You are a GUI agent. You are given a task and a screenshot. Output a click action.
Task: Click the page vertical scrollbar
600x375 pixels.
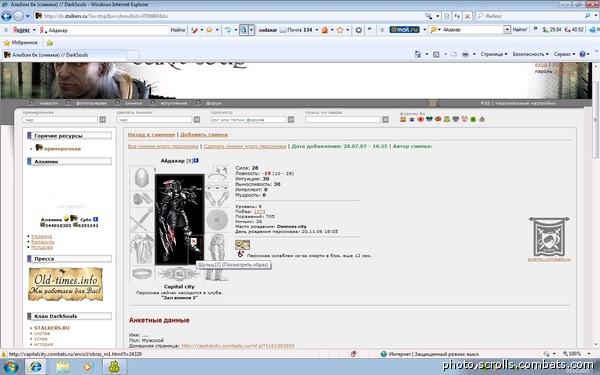coord(595,120)
